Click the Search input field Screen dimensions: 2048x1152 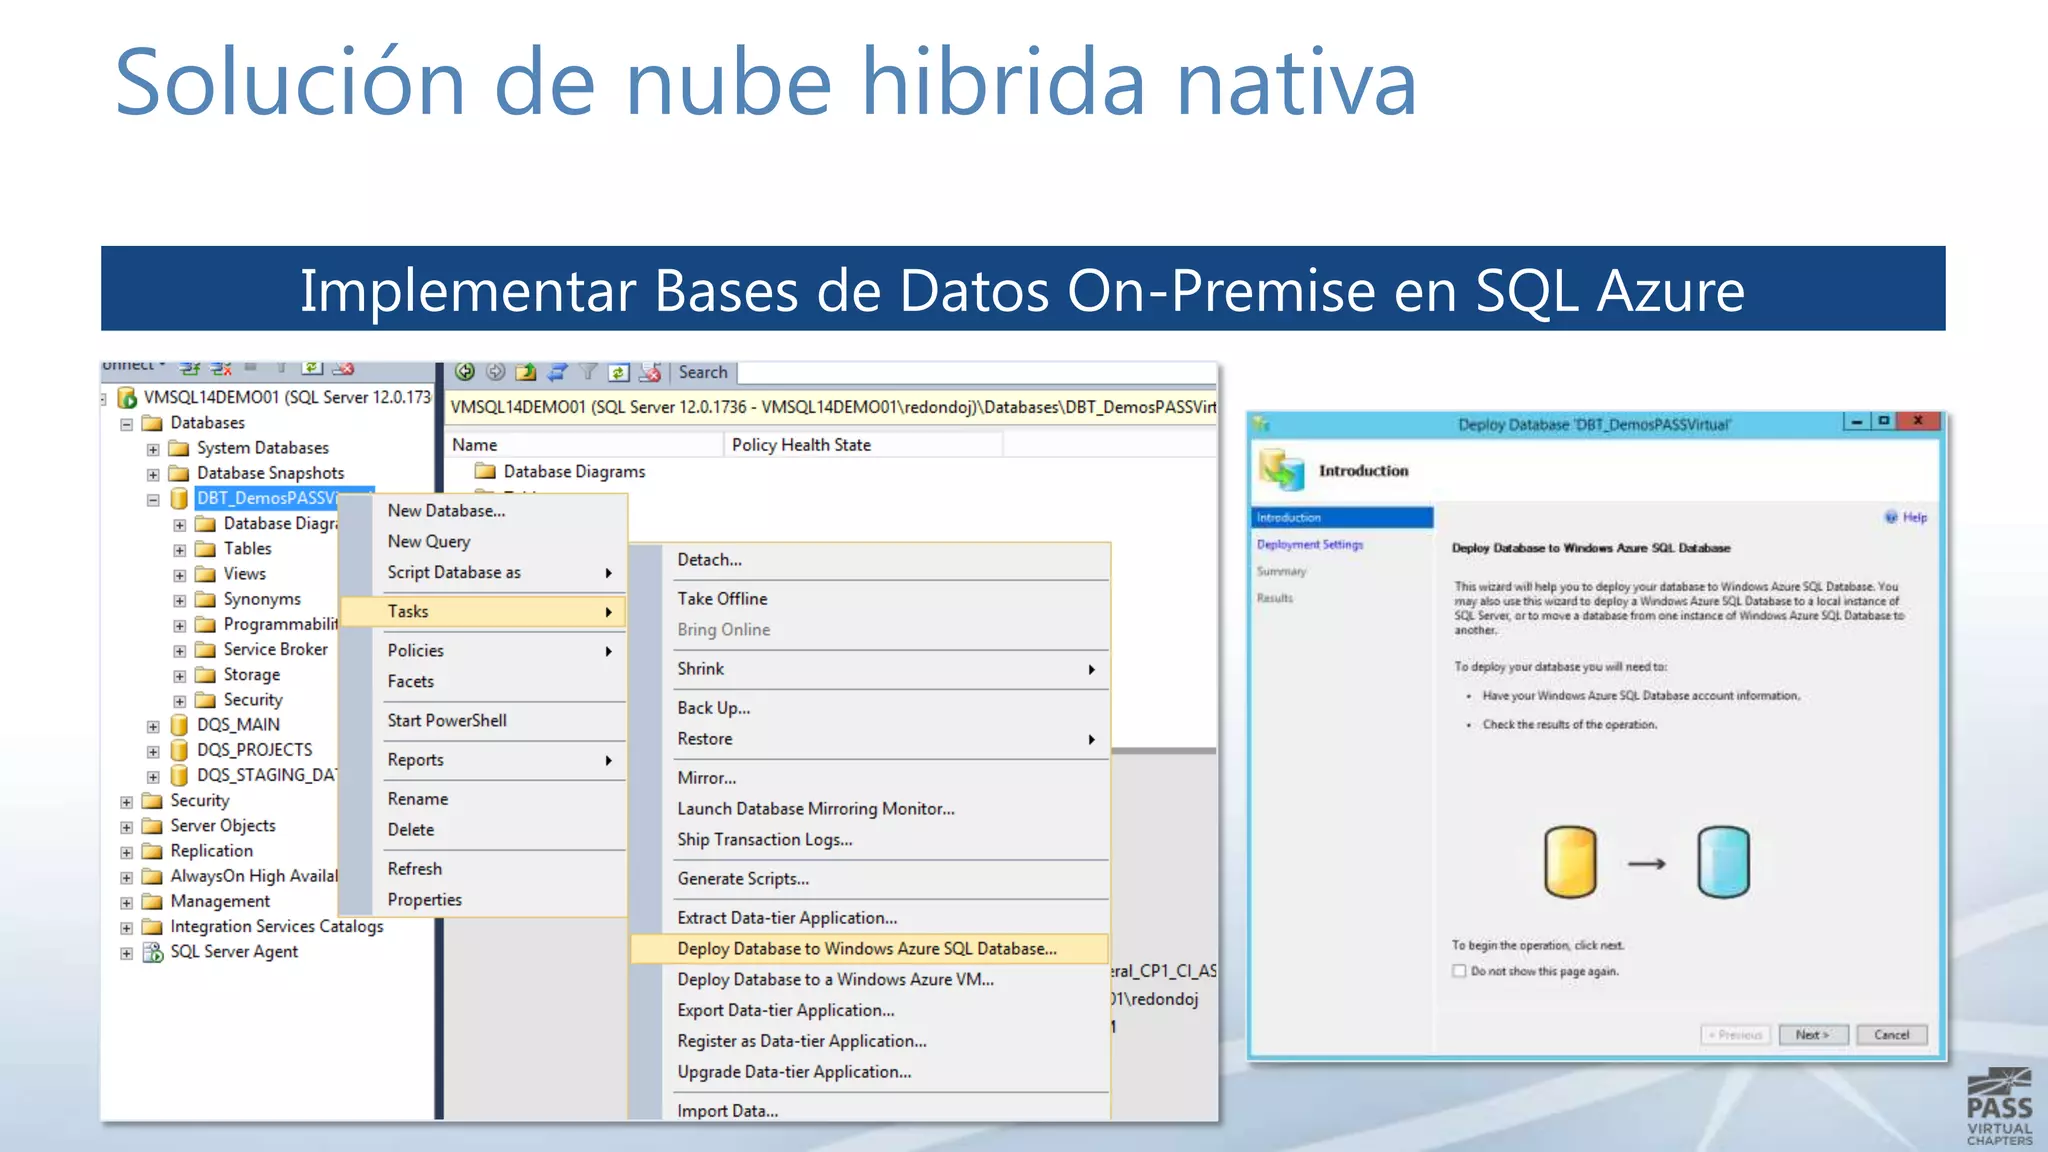[x=976, y=372]
